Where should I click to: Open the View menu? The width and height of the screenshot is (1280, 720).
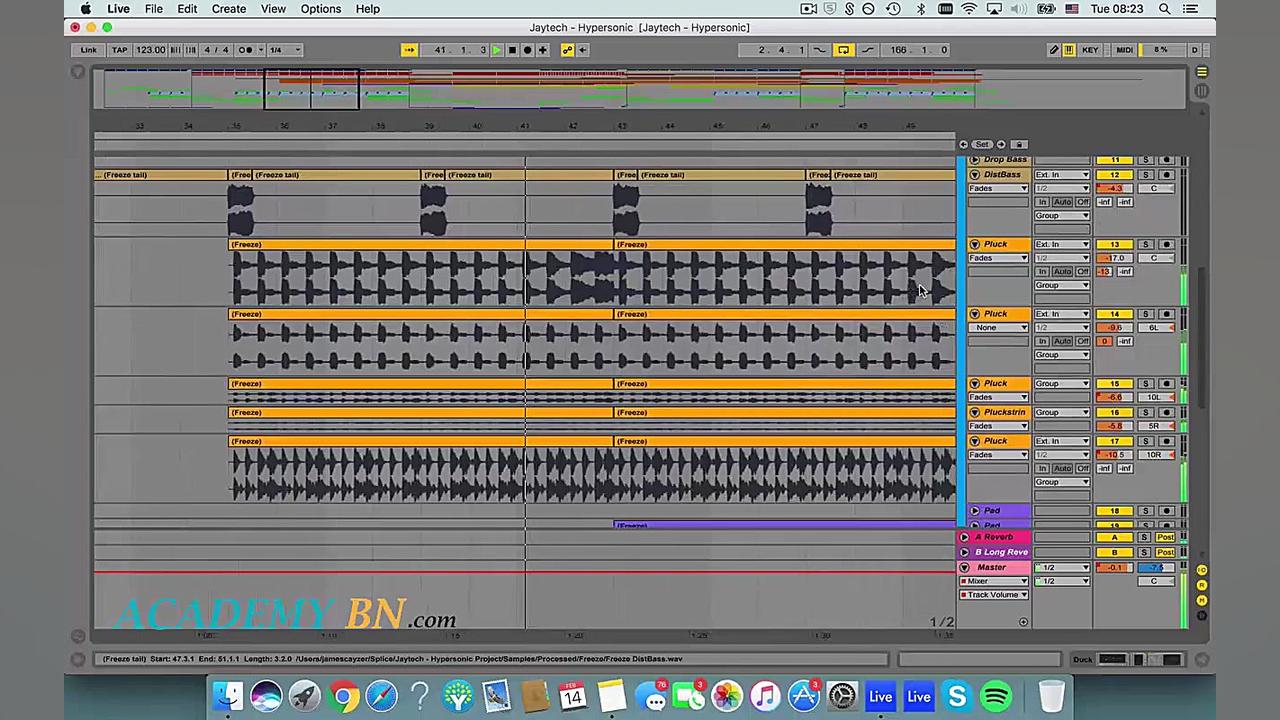click(x=273, y=9)
